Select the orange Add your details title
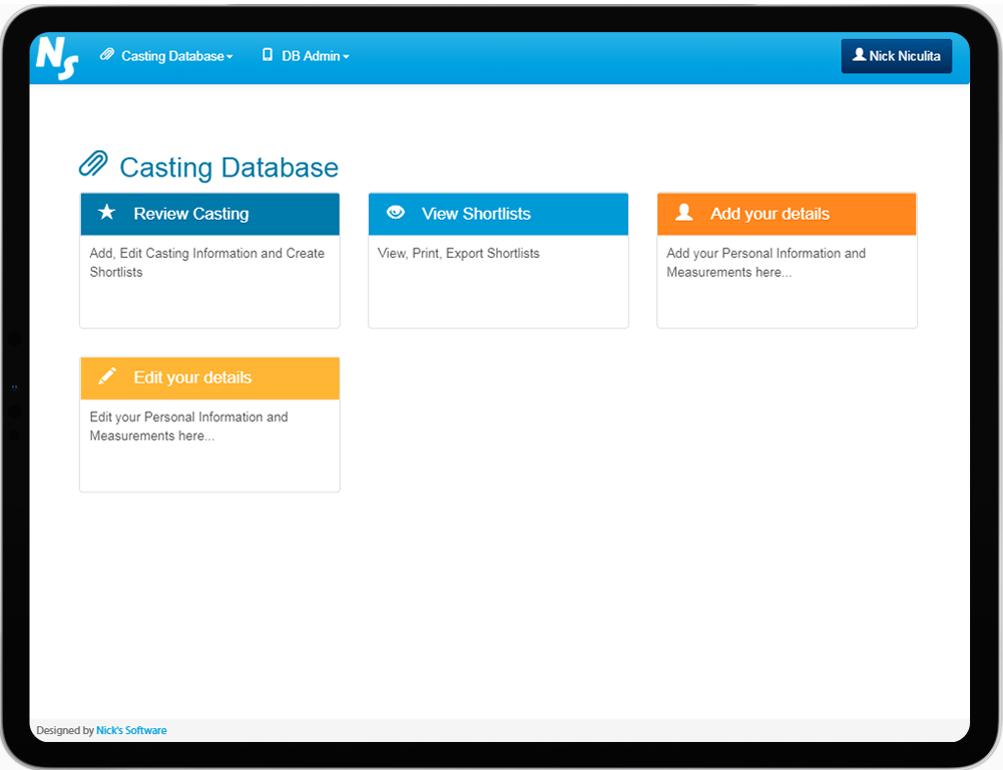This screenshot has width=1003, height=770. coord(770,214)
